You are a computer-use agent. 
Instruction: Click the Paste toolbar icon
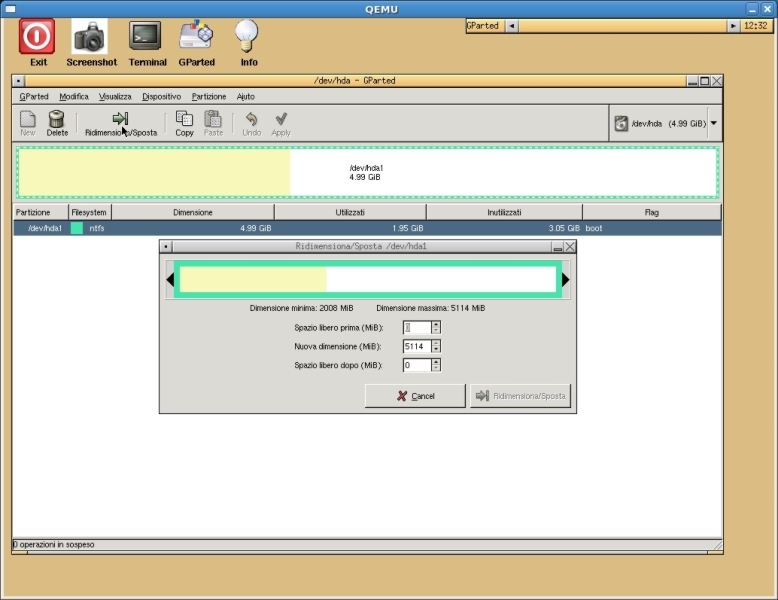coord(213,124)
